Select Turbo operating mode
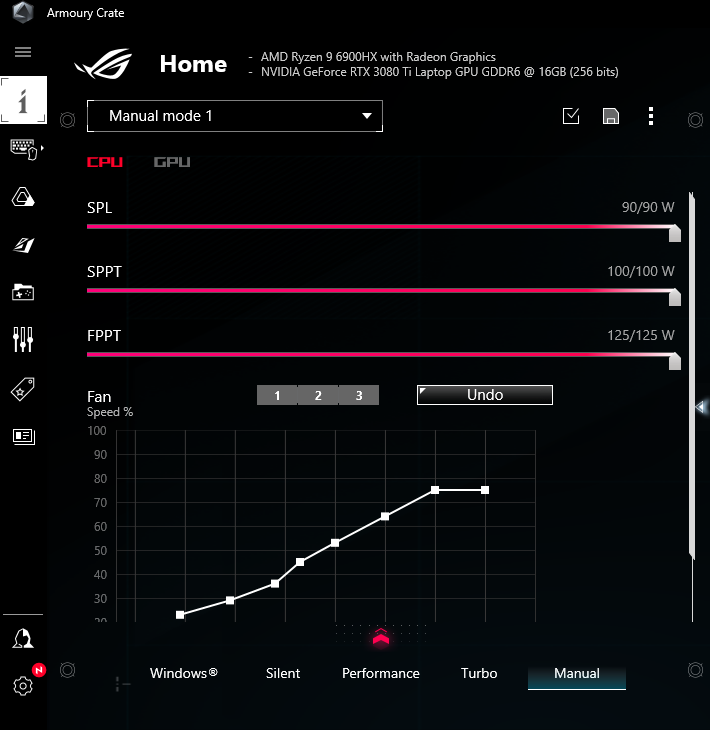 (x=479, y=673)
